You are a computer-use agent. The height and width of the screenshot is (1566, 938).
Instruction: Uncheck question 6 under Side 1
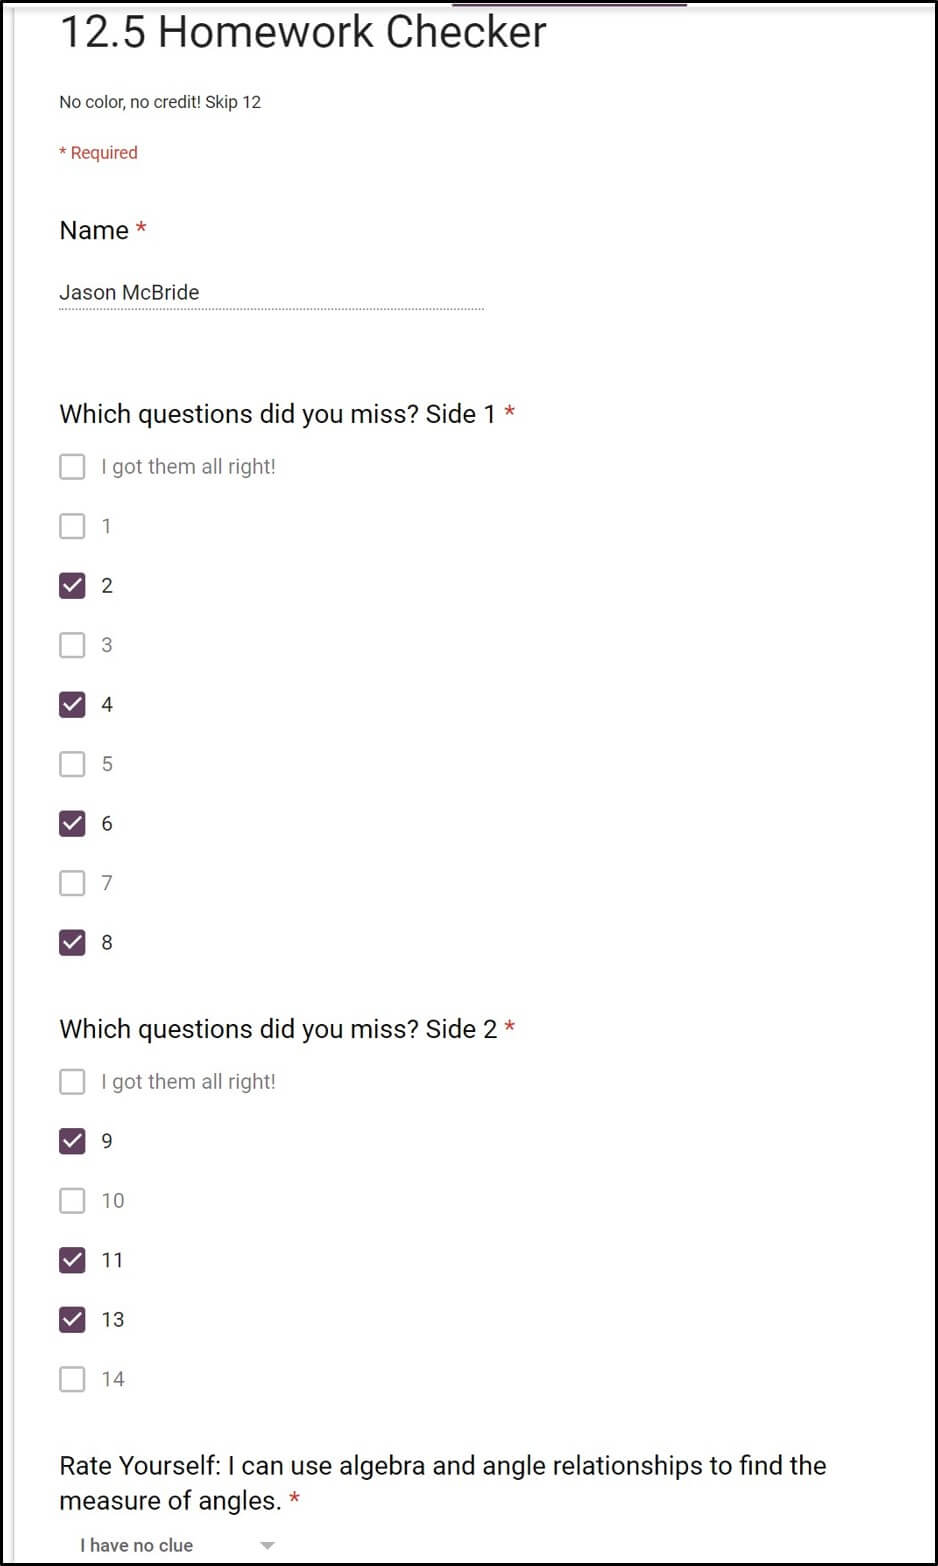click(72, 823)
